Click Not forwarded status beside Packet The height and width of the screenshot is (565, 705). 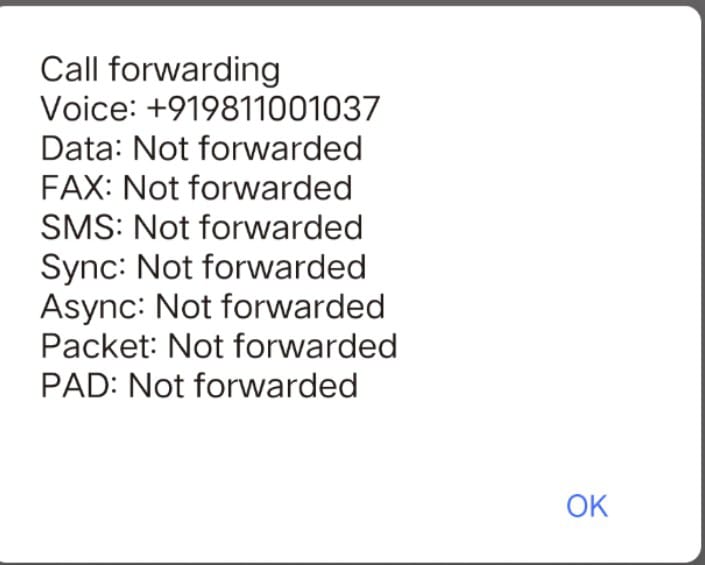click(x=282, y=346)
